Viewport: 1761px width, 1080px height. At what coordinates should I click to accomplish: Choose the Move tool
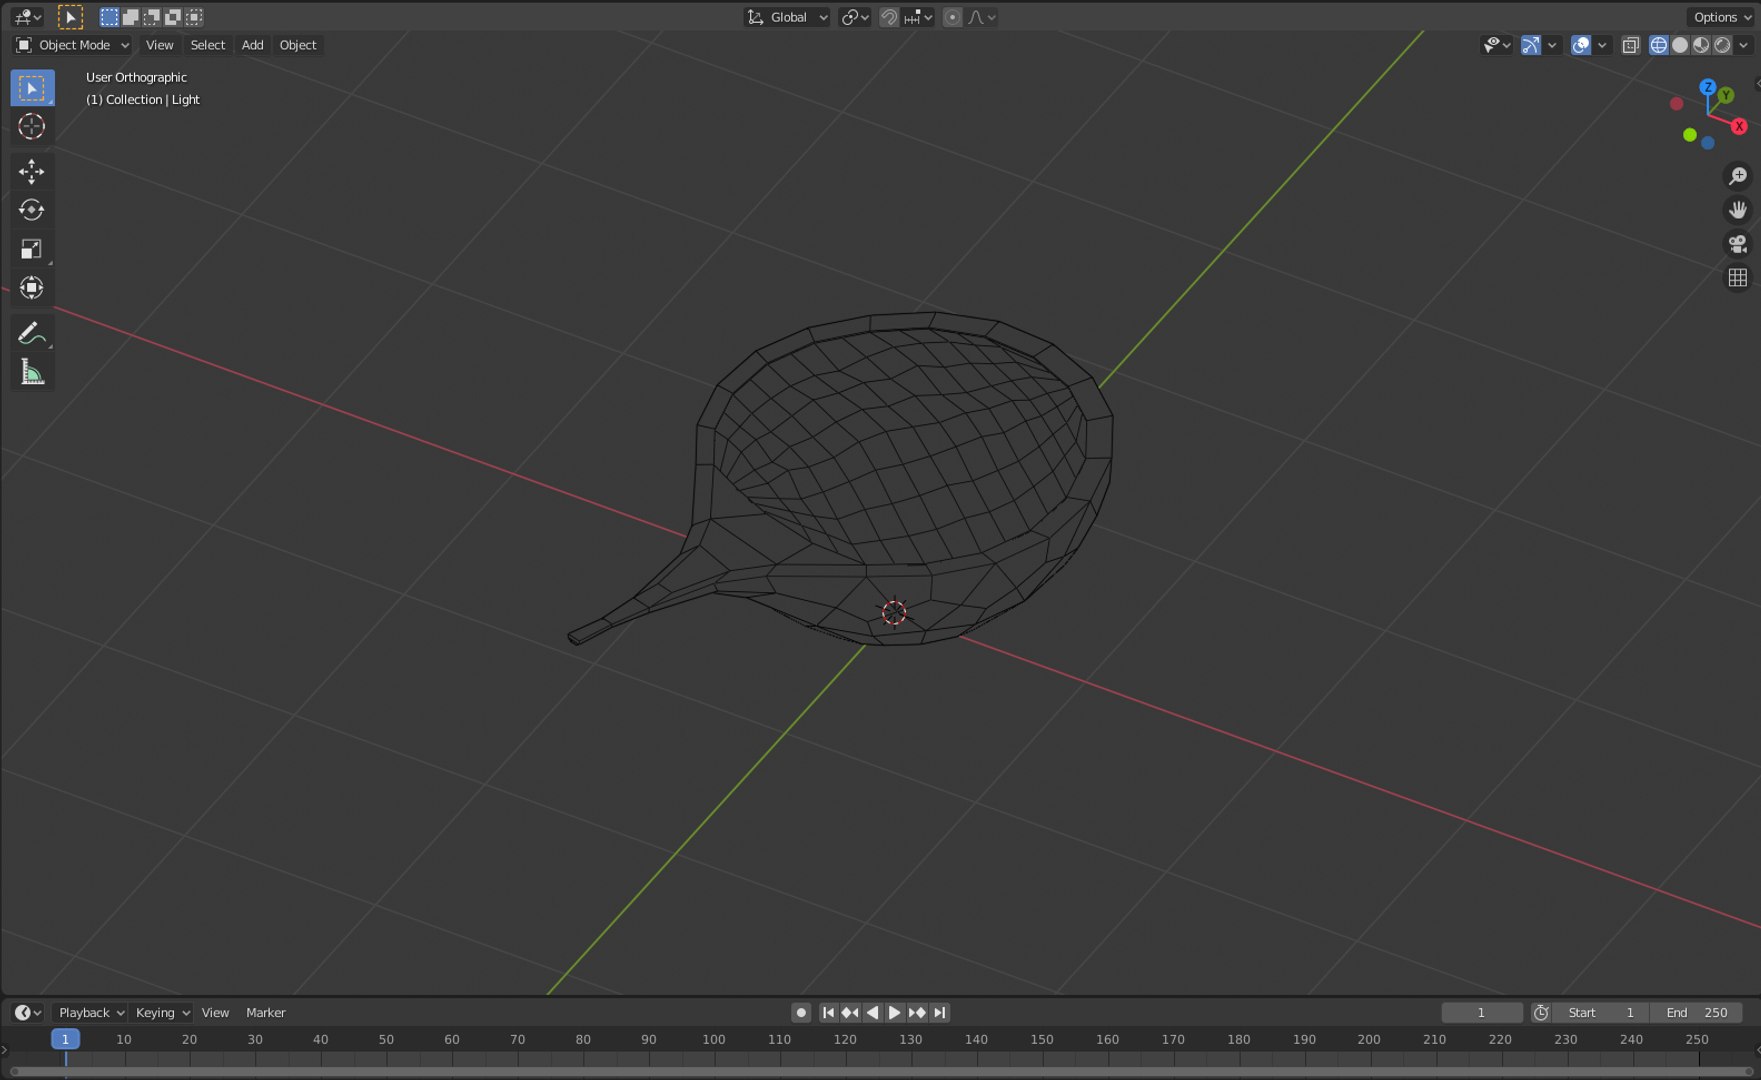(x=32, y=171)
